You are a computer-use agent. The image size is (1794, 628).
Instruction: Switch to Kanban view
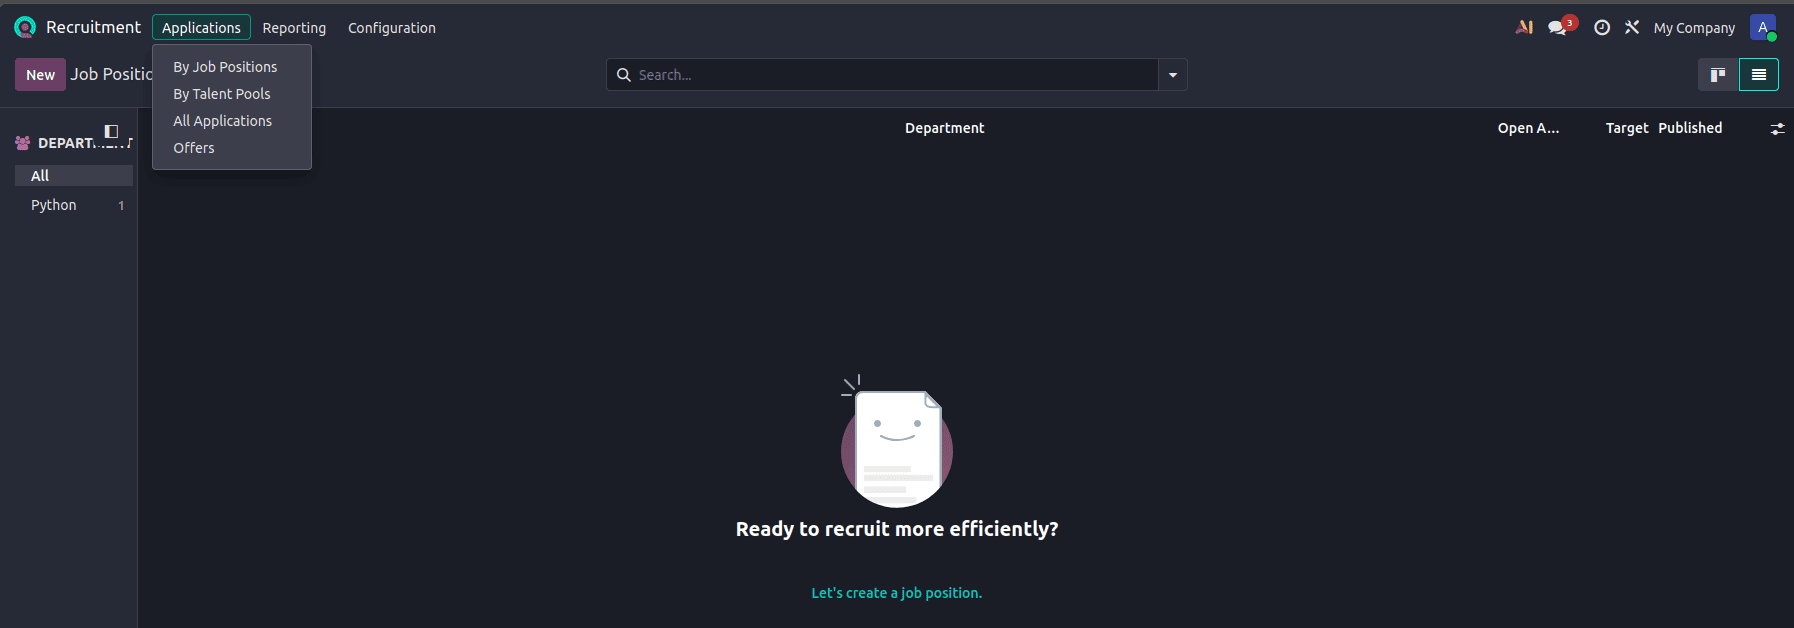click(x=1718, y=74)
